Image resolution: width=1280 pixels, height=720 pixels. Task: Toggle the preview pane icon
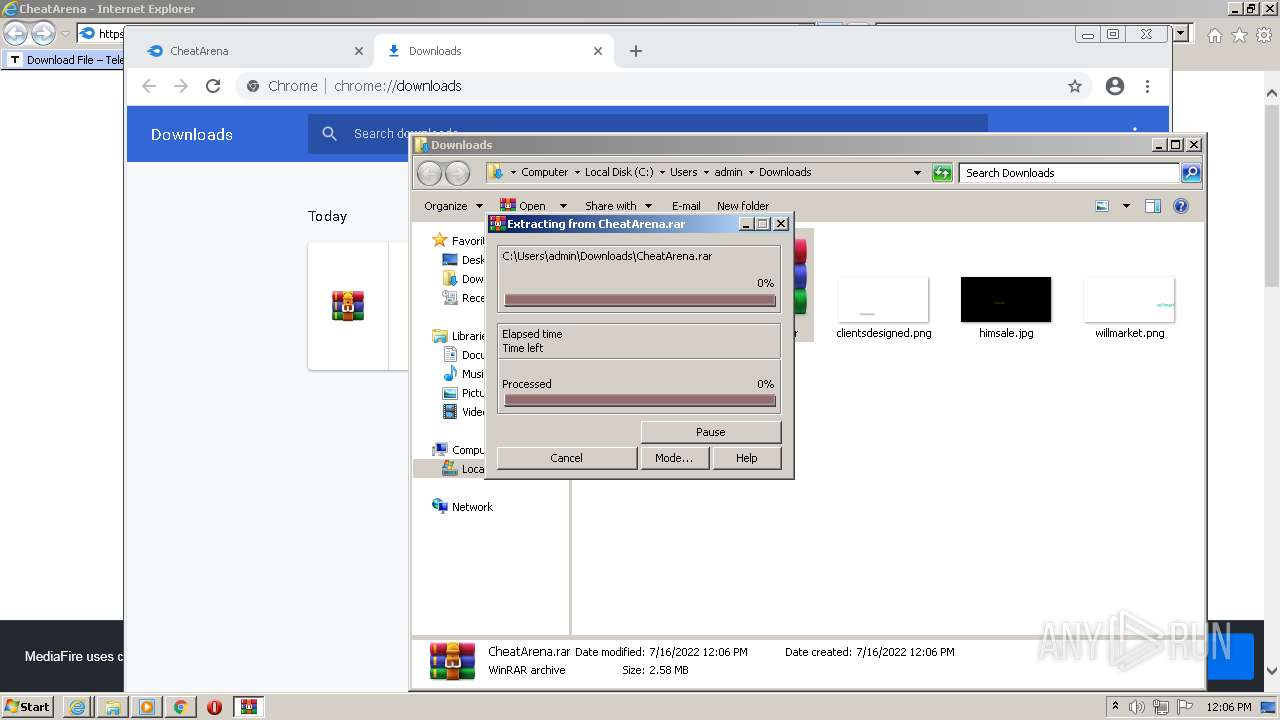1153,206
